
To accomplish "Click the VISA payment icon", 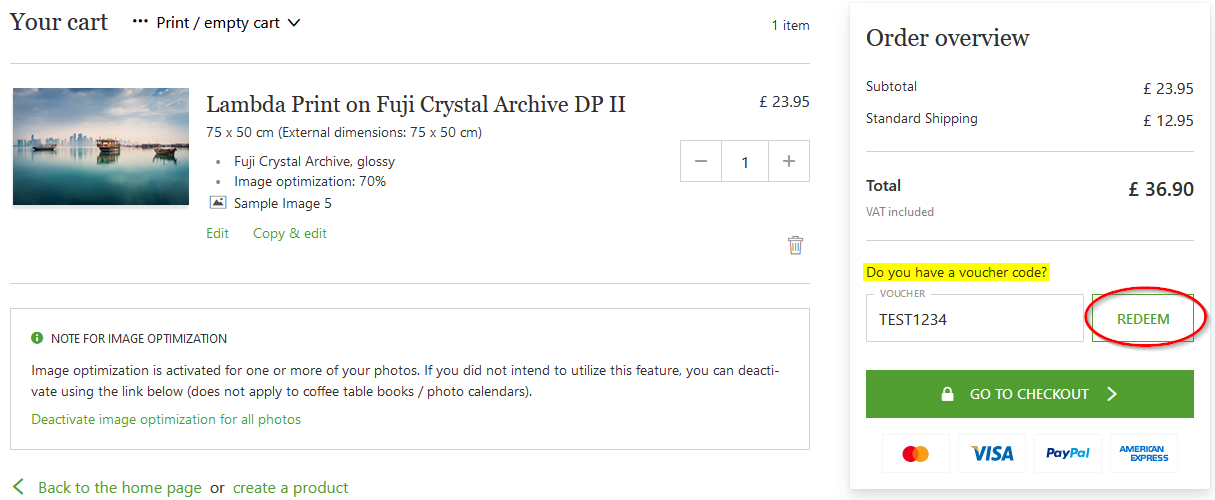I will pos(991,454).
